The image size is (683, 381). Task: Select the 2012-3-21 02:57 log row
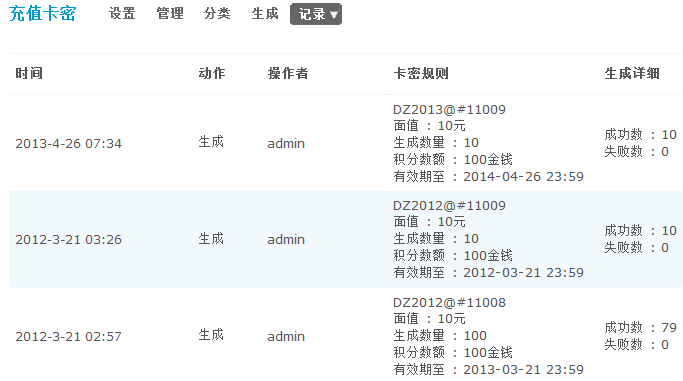pyautogui.click(x=346, y=334)
